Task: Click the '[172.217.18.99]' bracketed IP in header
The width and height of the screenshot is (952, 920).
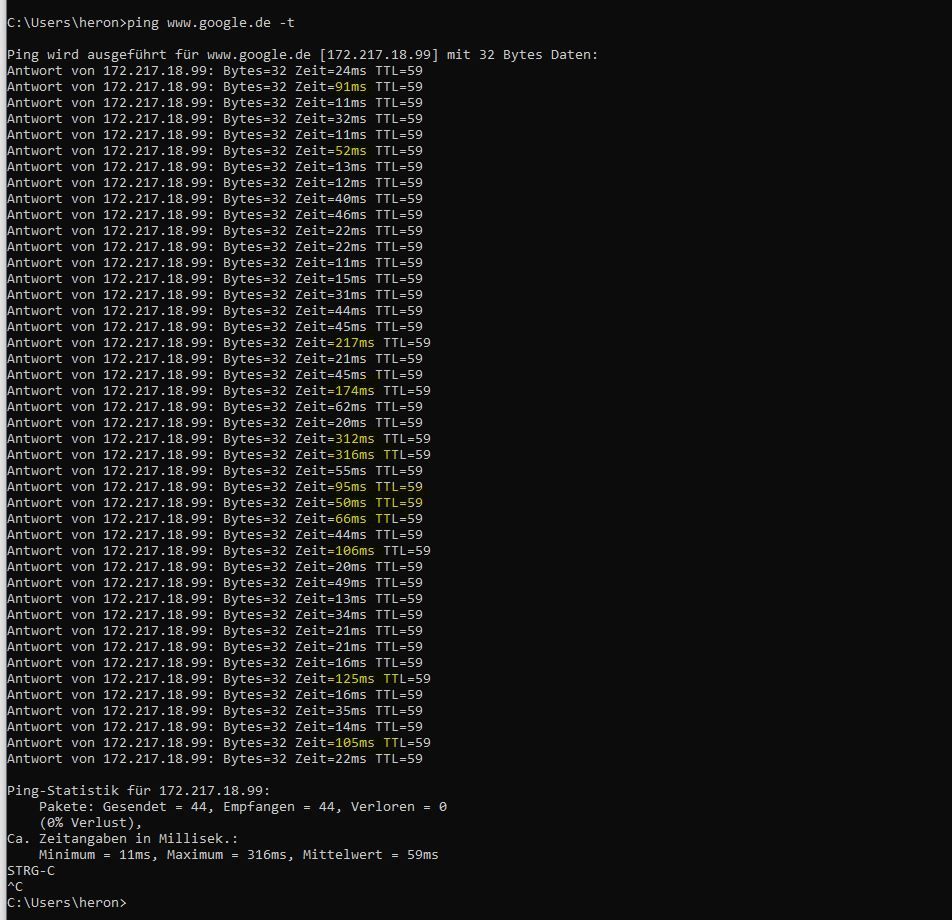Action: coord(379,55)
